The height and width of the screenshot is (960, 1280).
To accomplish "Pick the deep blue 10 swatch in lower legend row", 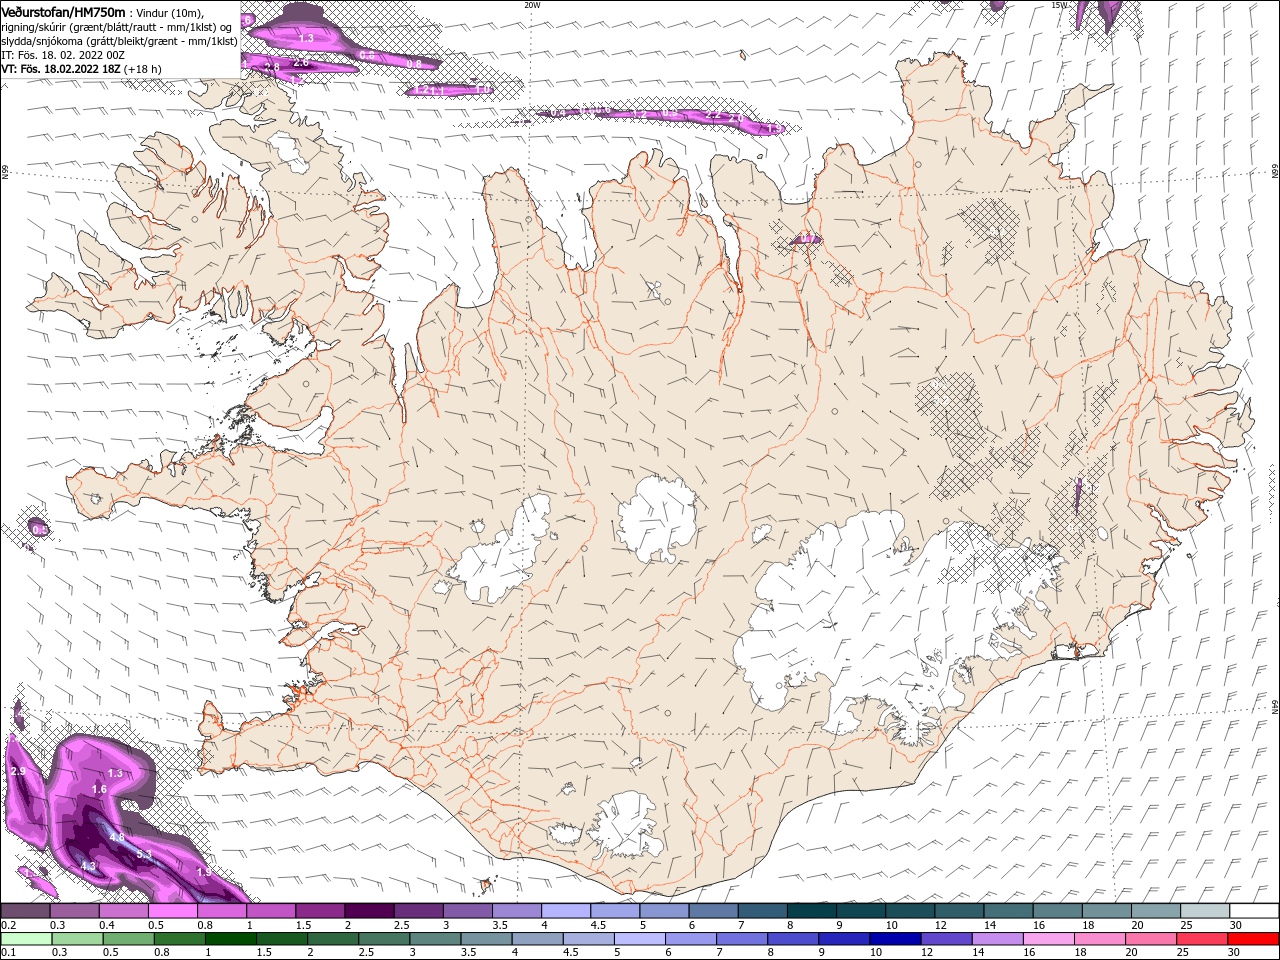I will click(x=896, y=939).
